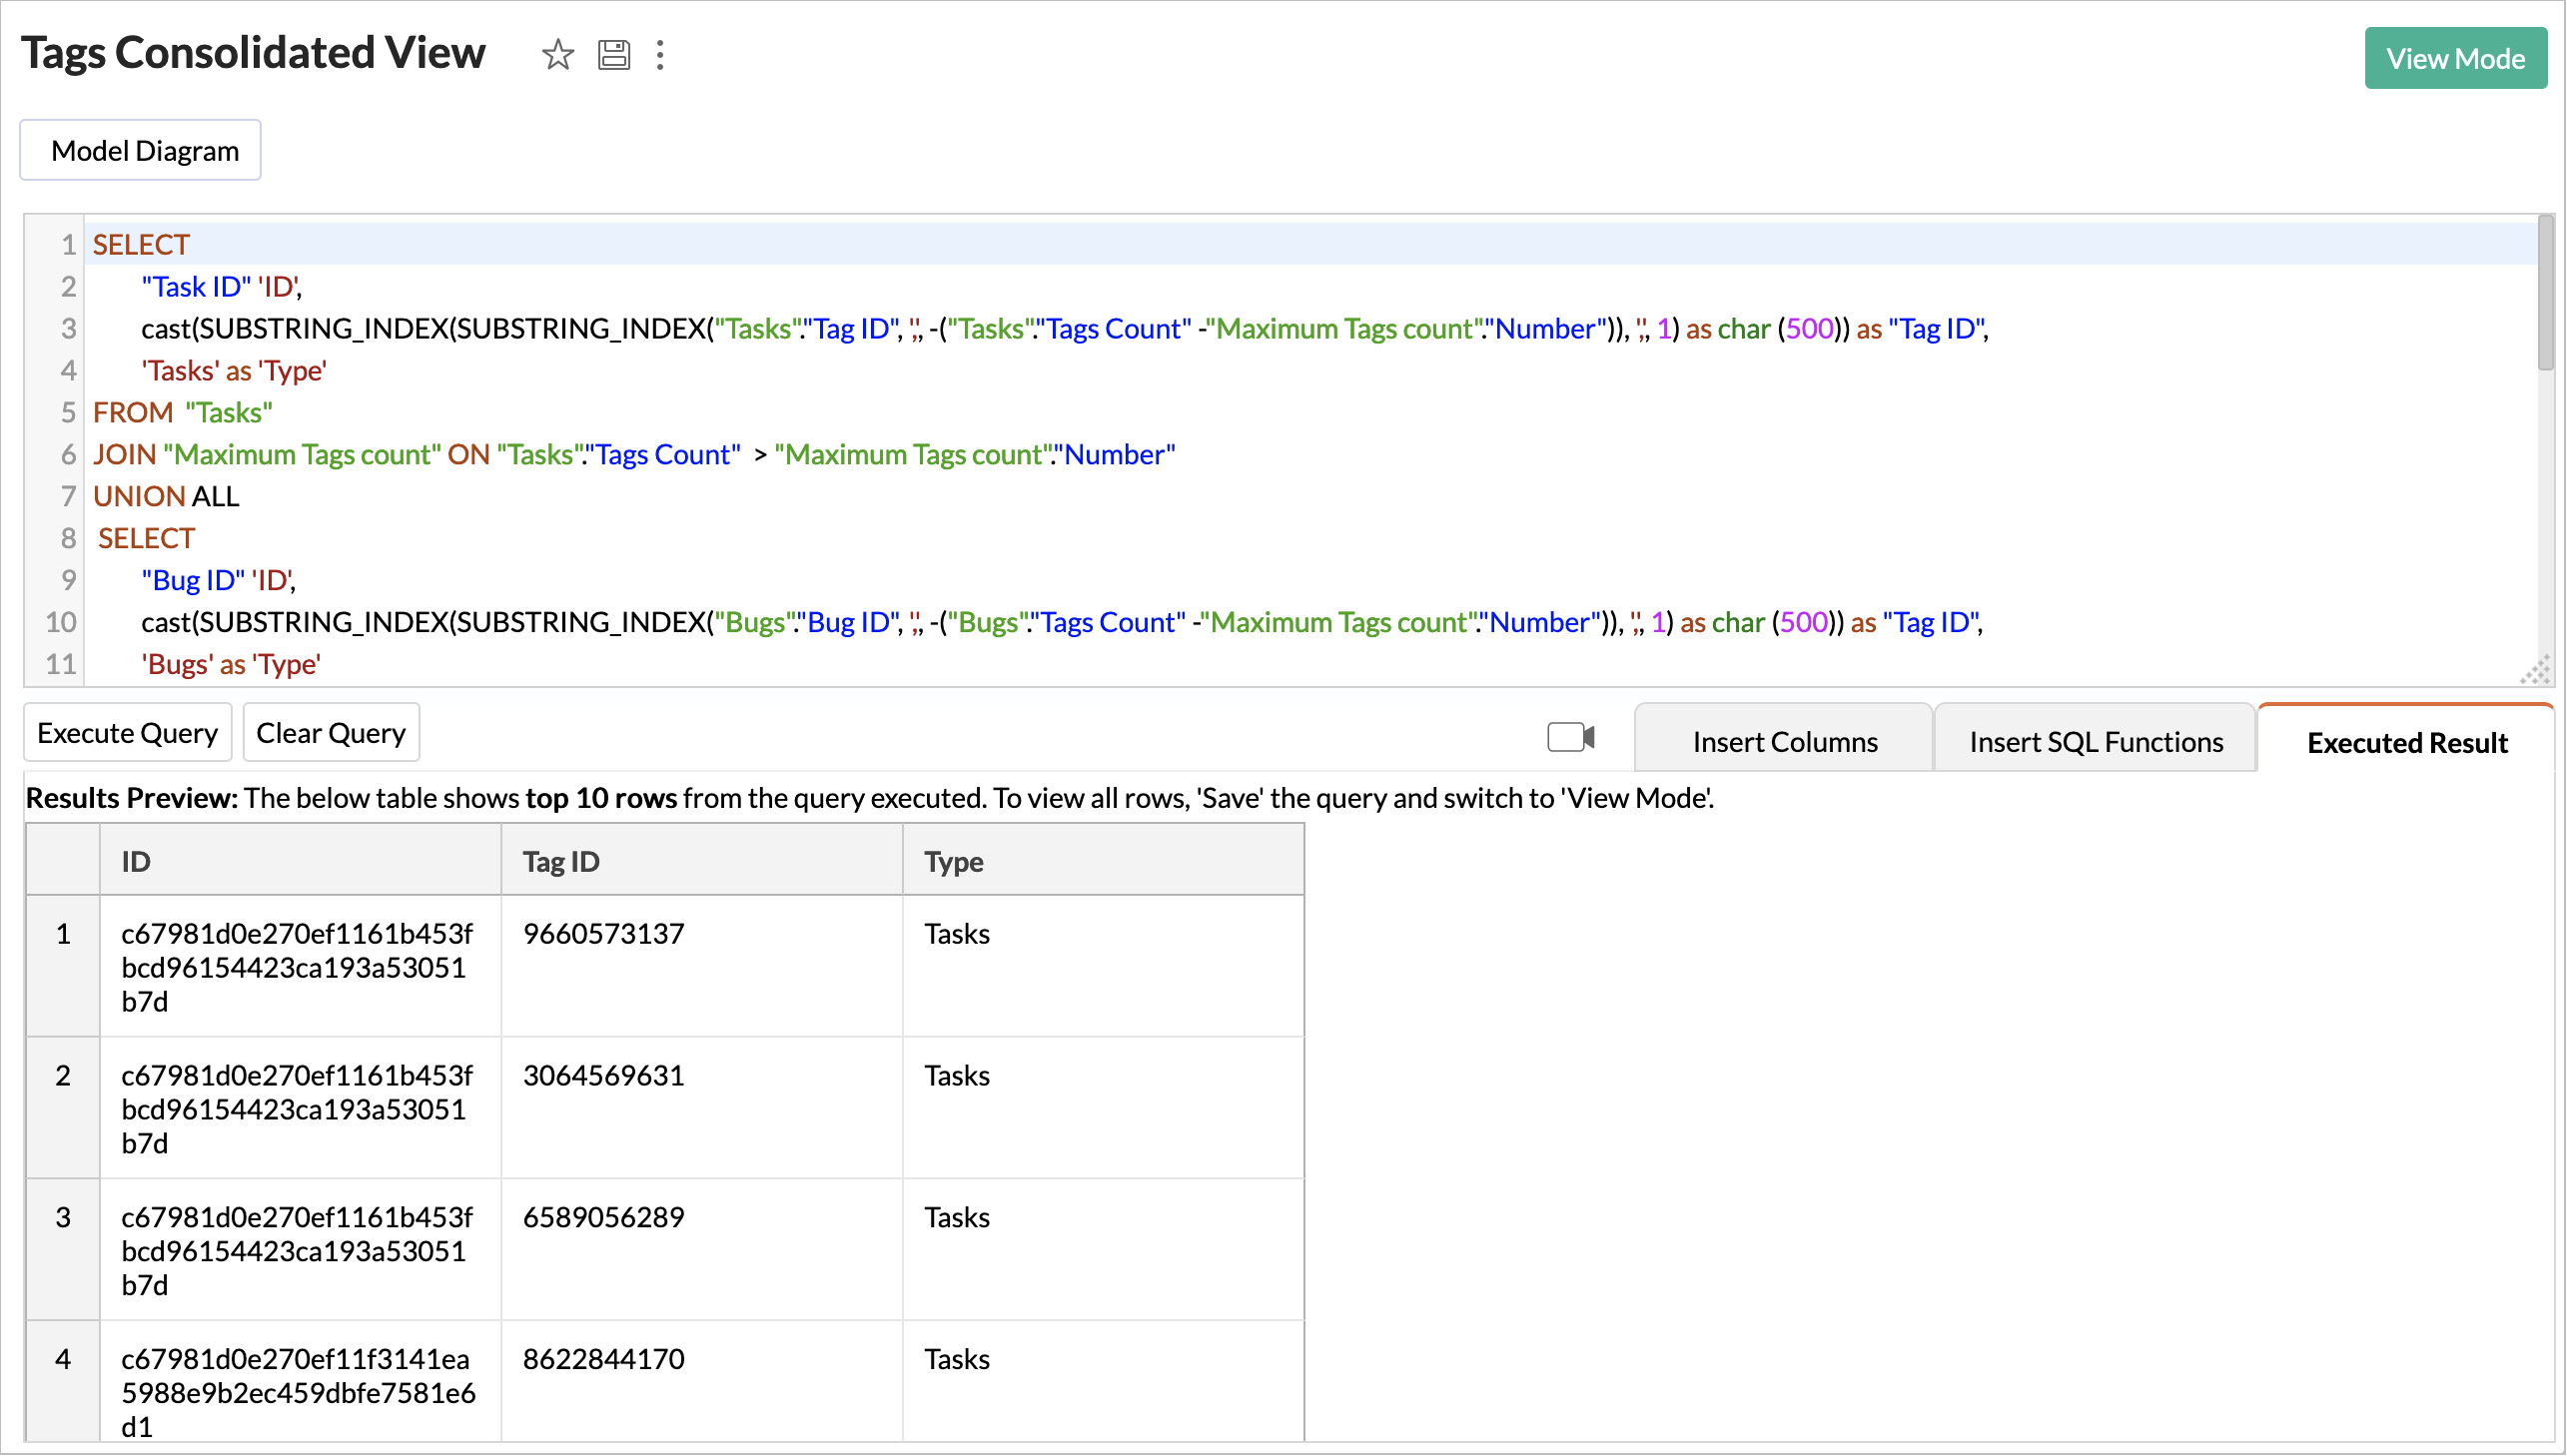Select the cell with Tag ID 9660573137

pos(603,934)
